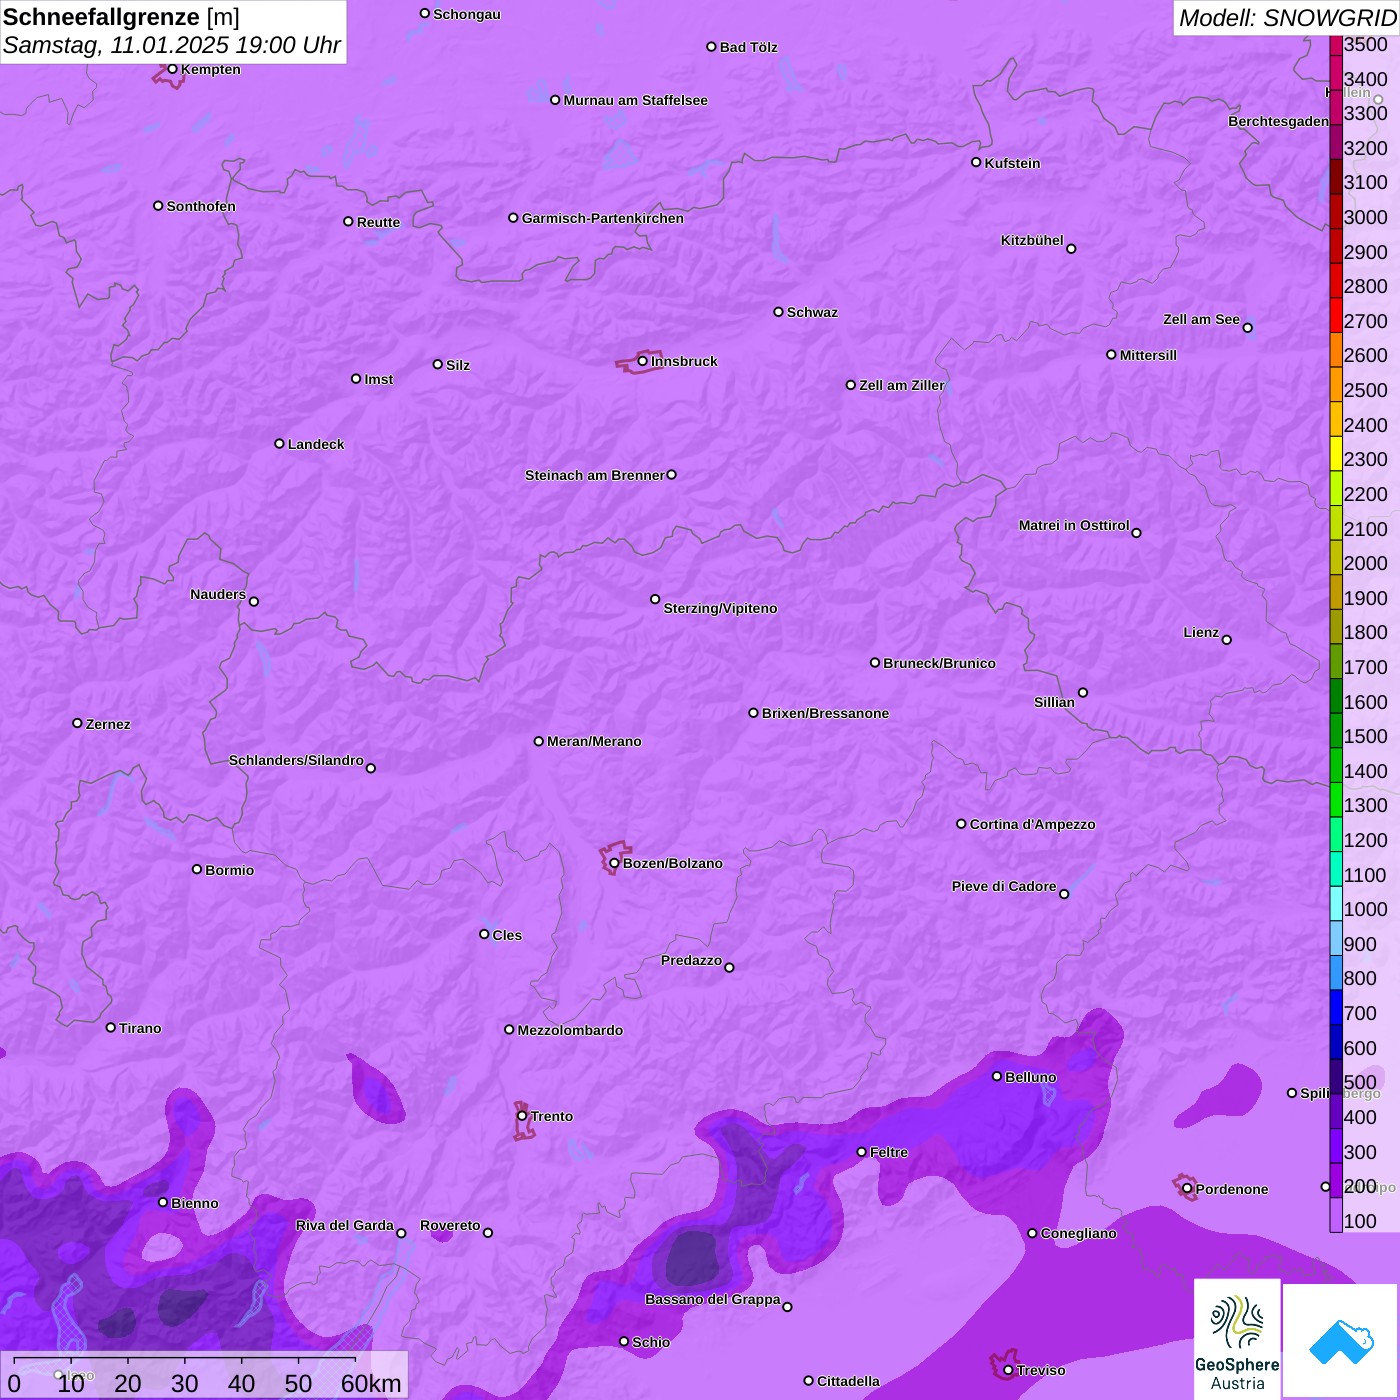This screenshot has width=1400, height=1400.
Task: Click the 'Rovereto' label
Action: tap(450, 1225)
